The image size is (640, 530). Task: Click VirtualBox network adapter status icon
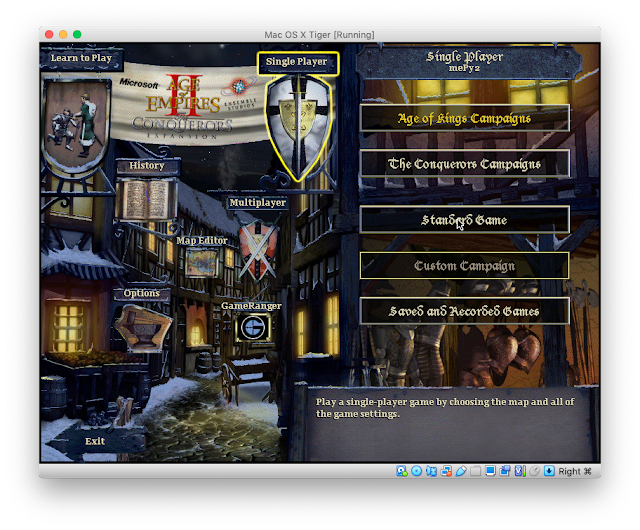pos(447,471)
